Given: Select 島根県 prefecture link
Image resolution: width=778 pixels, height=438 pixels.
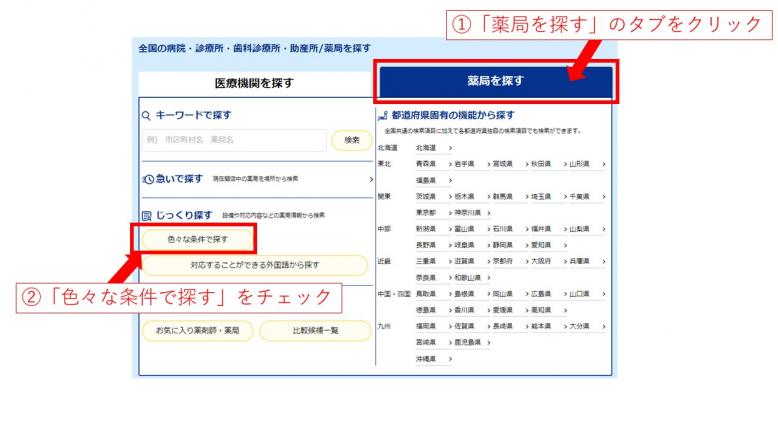Looking at the screenshot, I should tap(472, 294).
